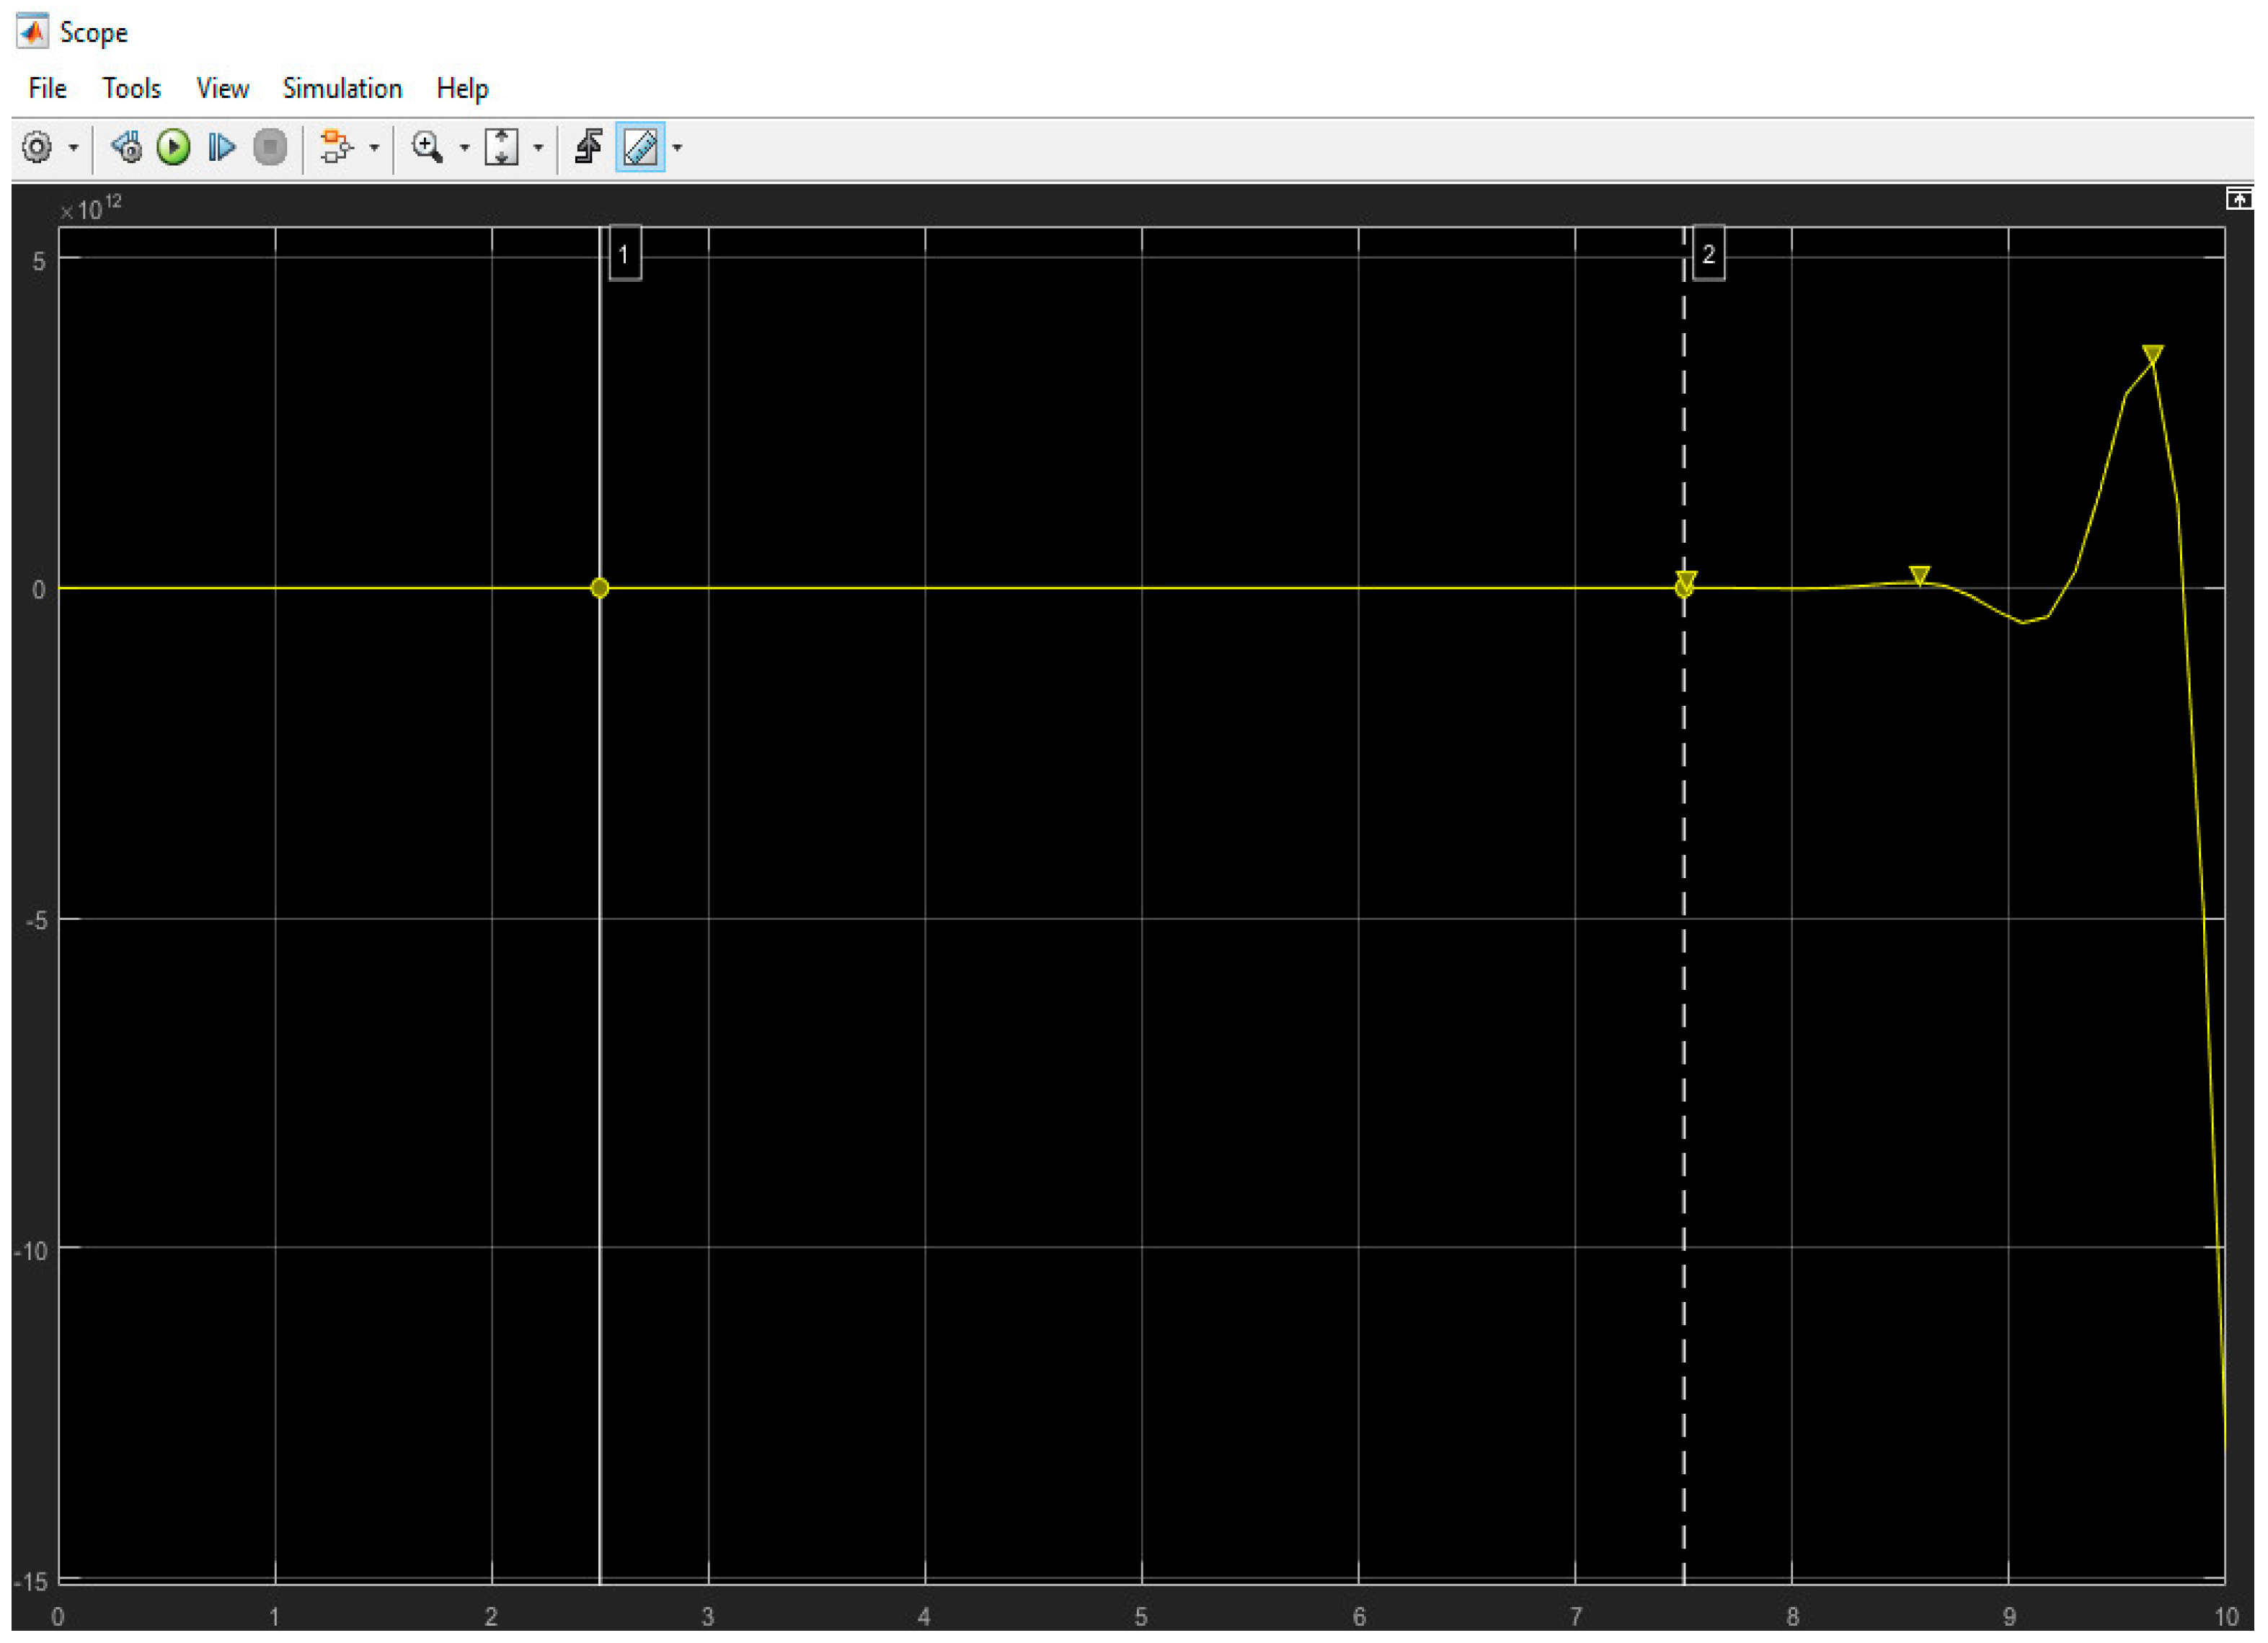
Task: Run the simulation with the green play button
Action: pos(174,148)
